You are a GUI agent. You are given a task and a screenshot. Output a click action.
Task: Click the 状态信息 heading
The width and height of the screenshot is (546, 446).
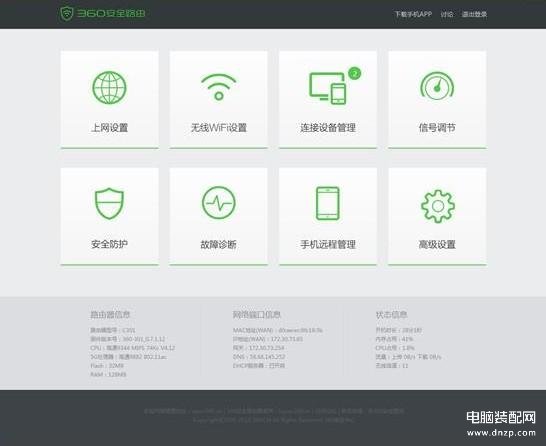pos(391,315)
